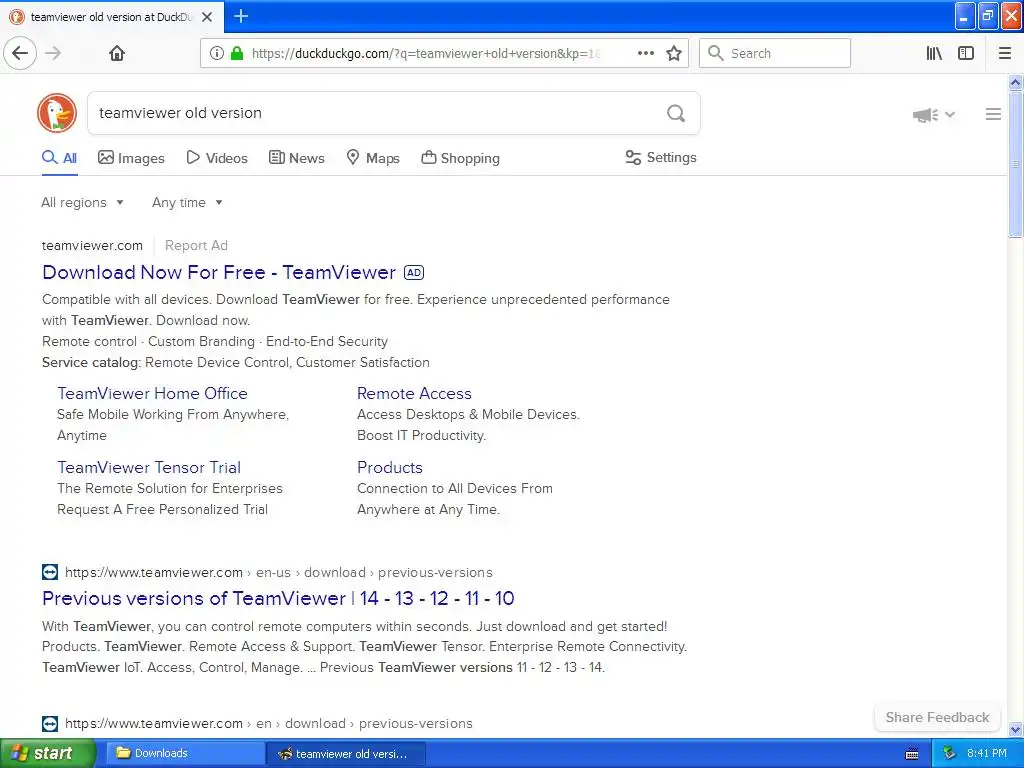Click the vertical scrollbar thumb
The width and height of the screenshot is (1024, 768).
pyautogui.click(x=1016, y=164)
